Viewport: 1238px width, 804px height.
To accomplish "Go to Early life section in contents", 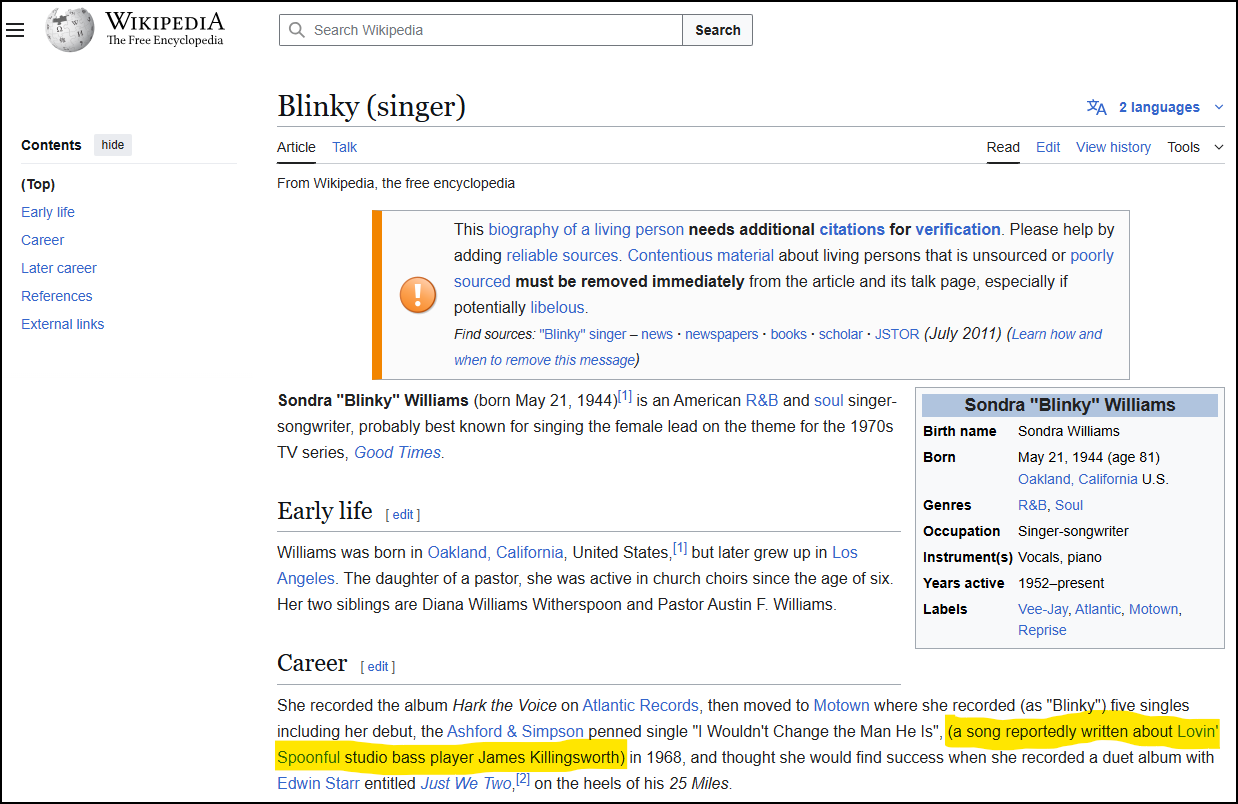I will click(48, 212).
